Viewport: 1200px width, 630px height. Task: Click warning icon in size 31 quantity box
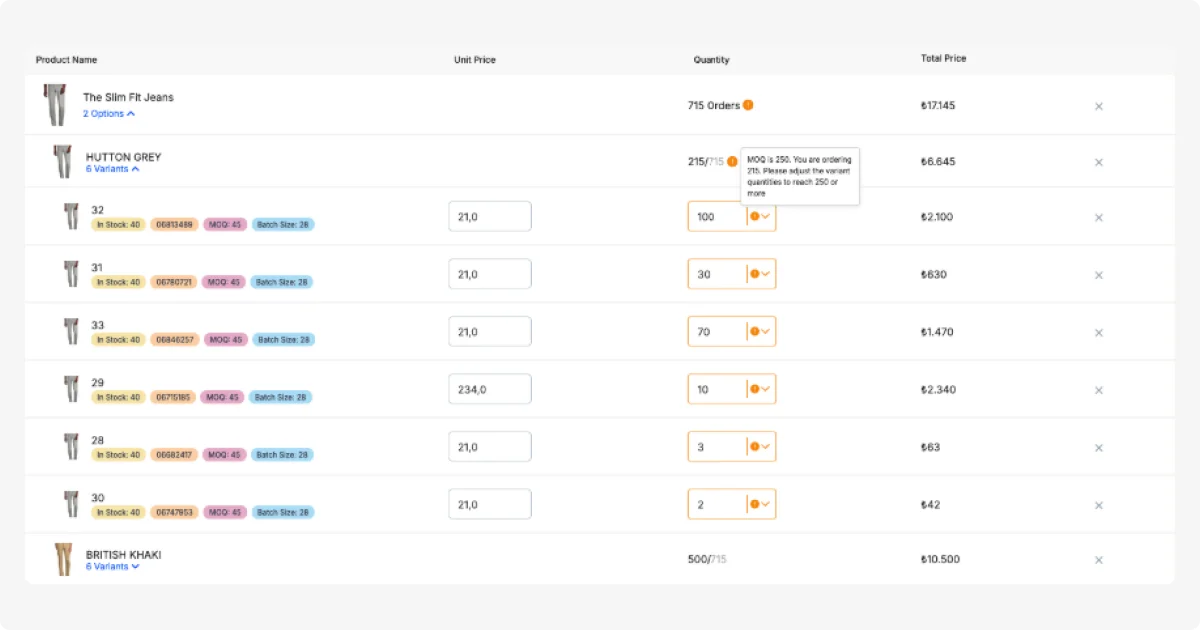(755, 274)
